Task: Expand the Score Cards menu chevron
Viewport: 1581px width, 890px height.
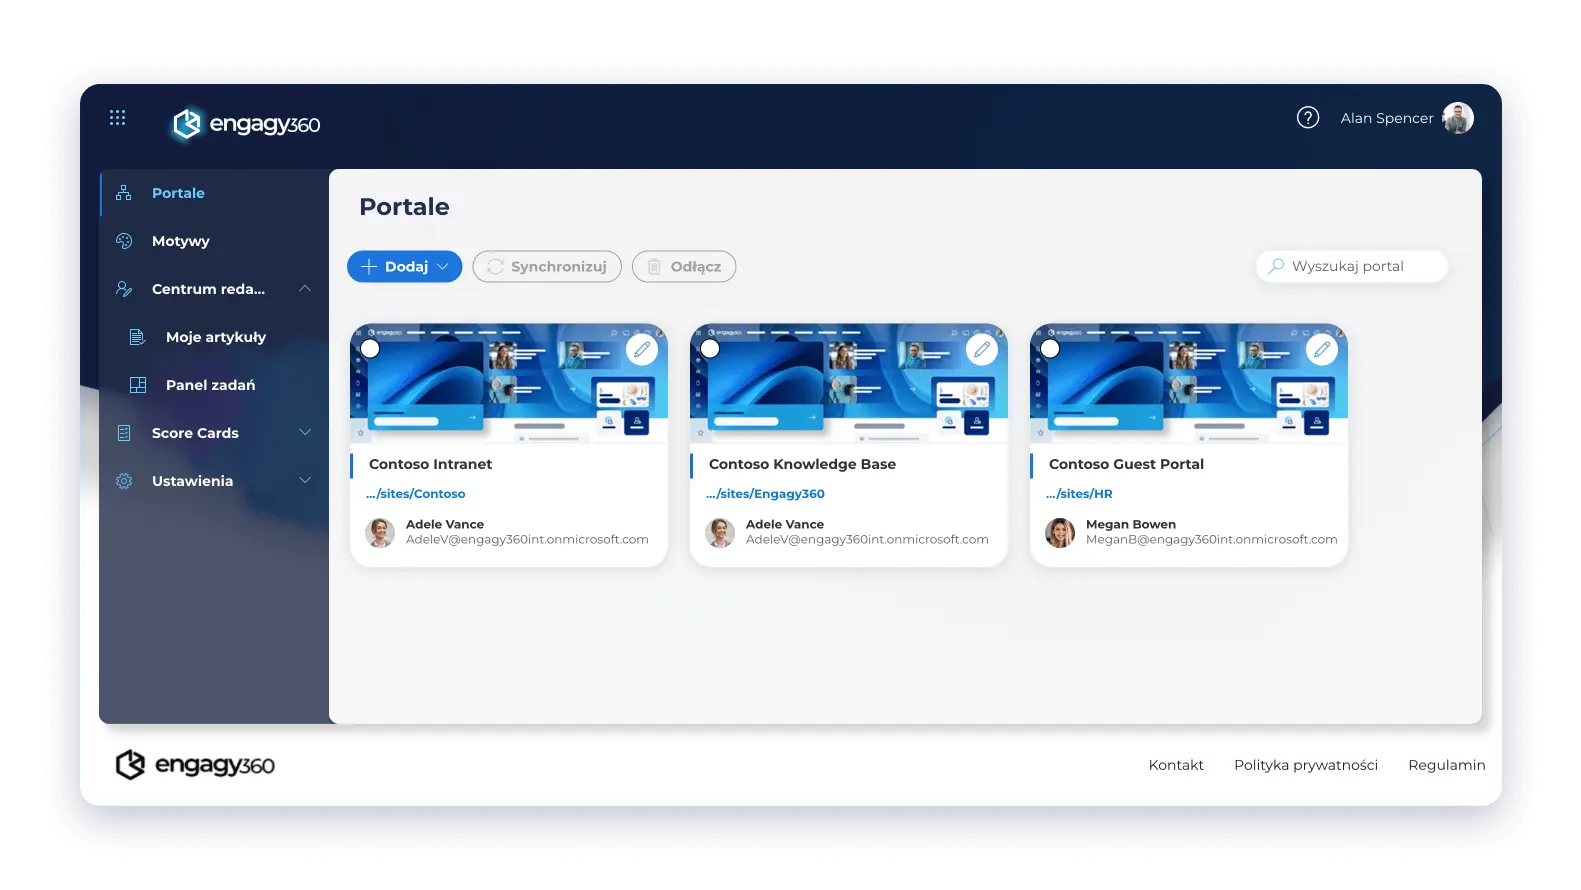Action: point(305,433)
